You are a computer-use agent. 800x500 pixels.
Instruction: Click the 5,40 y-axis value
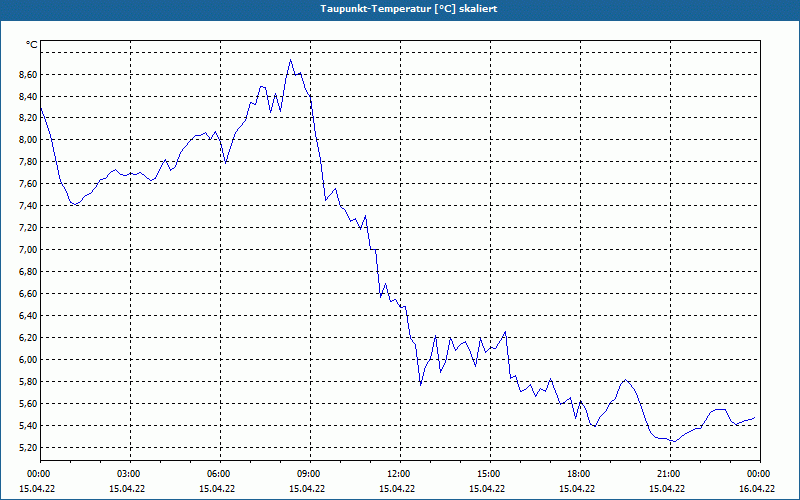pyautogui.click(x=28, y=426)
